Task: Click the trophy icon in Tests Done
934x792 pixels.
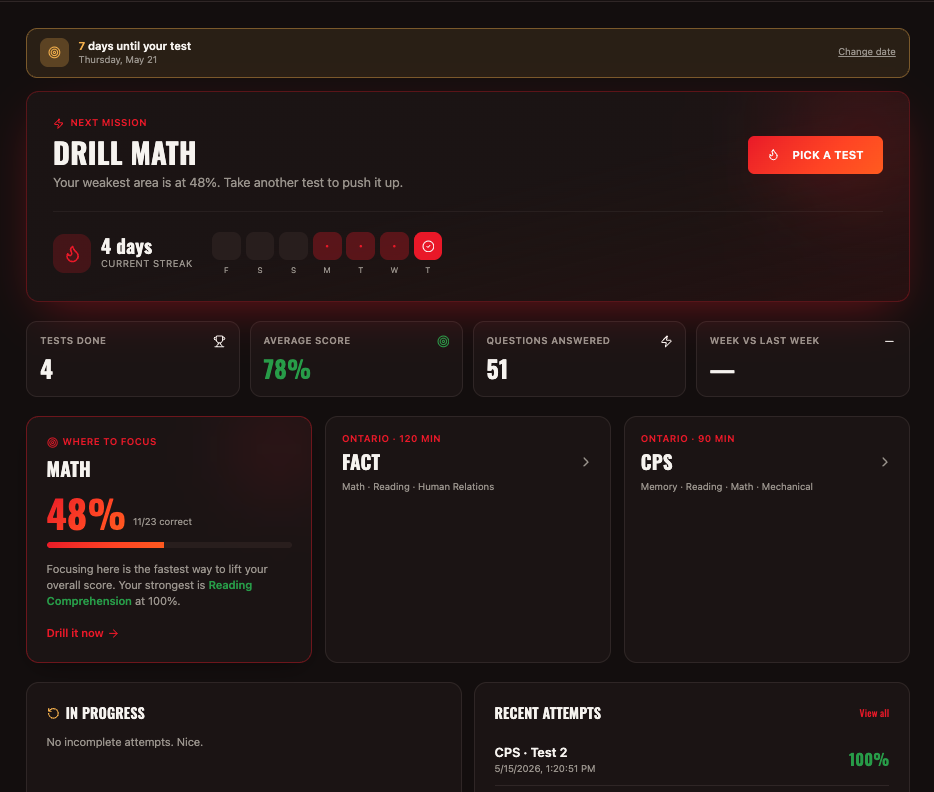Action: (x=219, y=341)
